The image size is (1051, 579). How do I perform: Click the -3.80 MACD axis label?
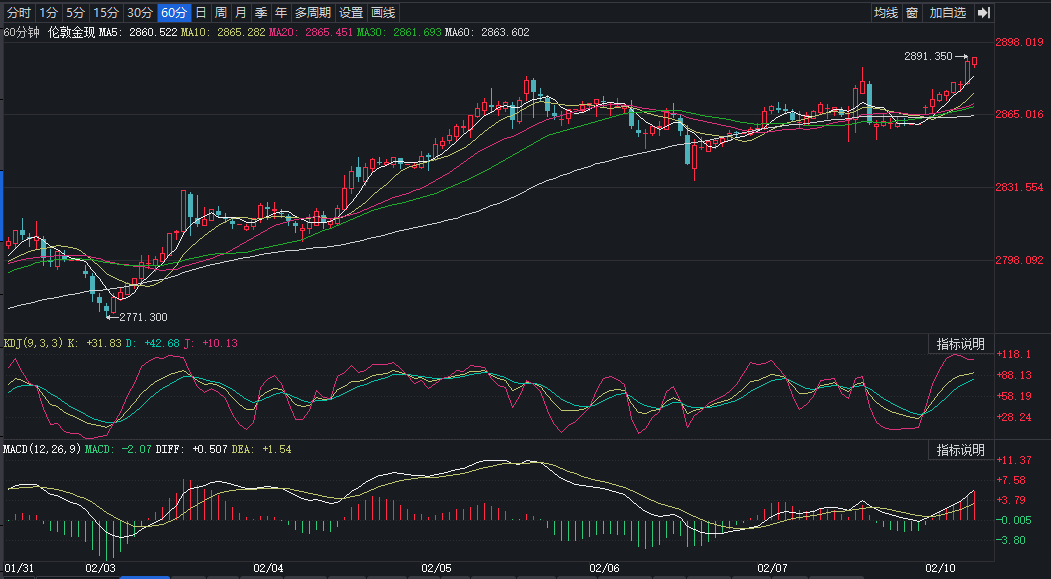tap(1011, 540)
